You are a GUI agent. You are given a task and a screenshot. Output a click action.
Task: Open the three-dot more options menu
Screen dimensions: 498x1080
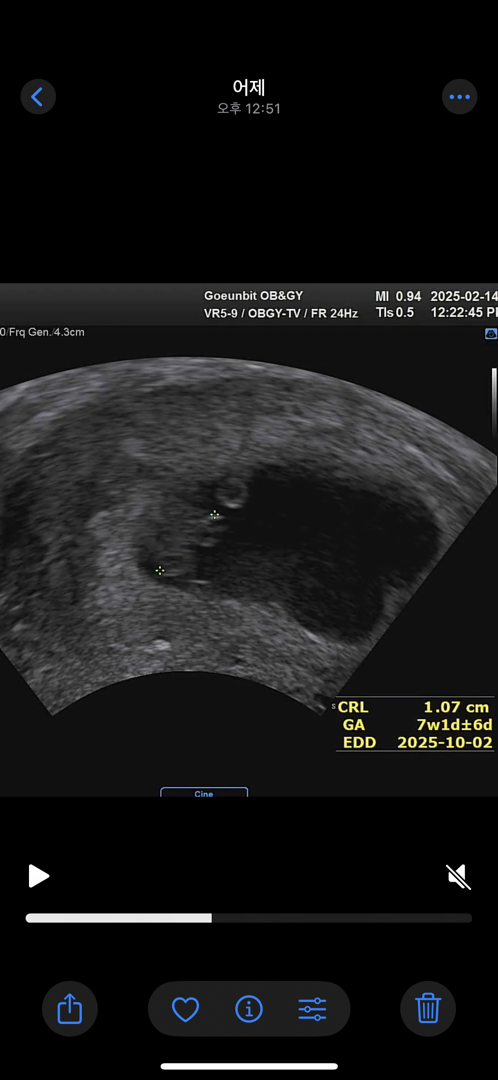point(459,96)
